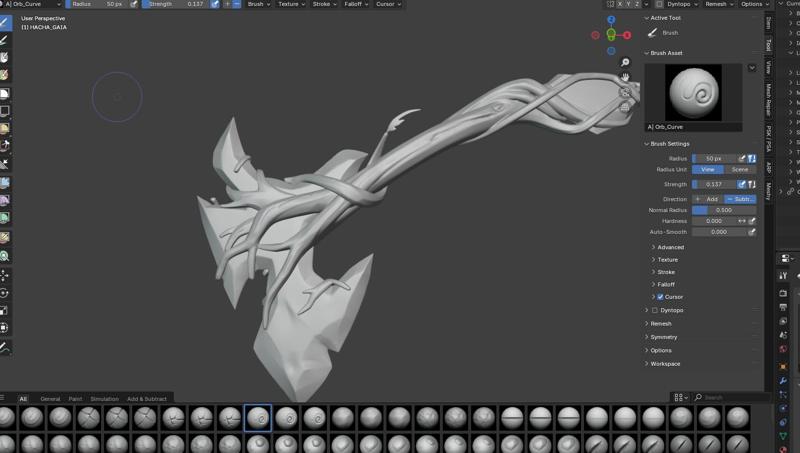Click the wrench Modifiers properties tab icon
The height and width of the screenshot is (453, 800).
pos(783,381)
